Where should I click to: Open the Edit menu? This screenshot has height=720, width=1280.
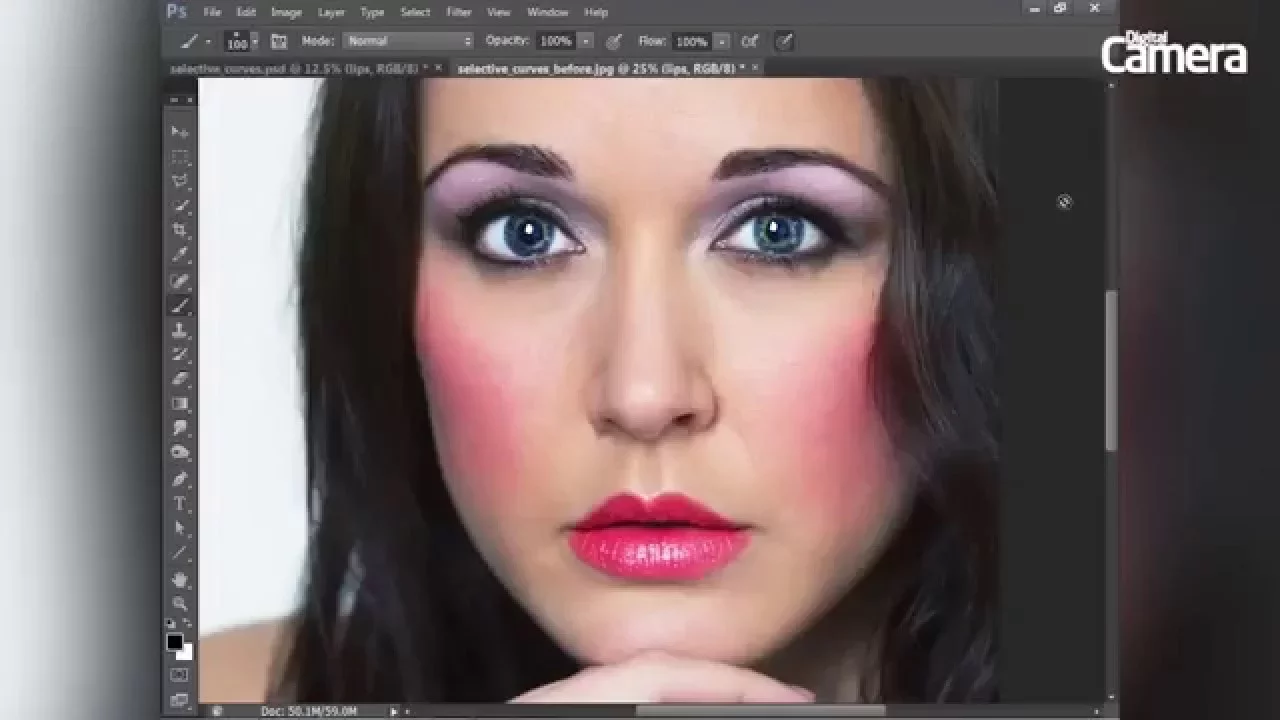(x=246, y=12)
